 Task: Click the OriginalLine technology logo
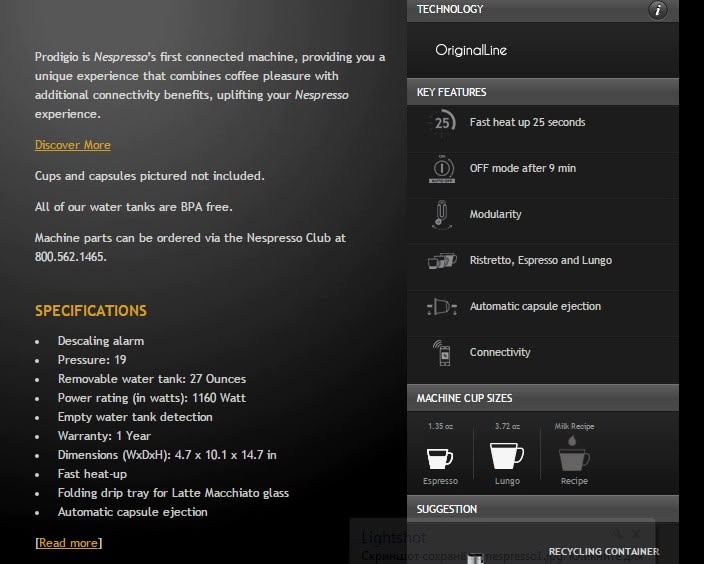coord(471,50)
